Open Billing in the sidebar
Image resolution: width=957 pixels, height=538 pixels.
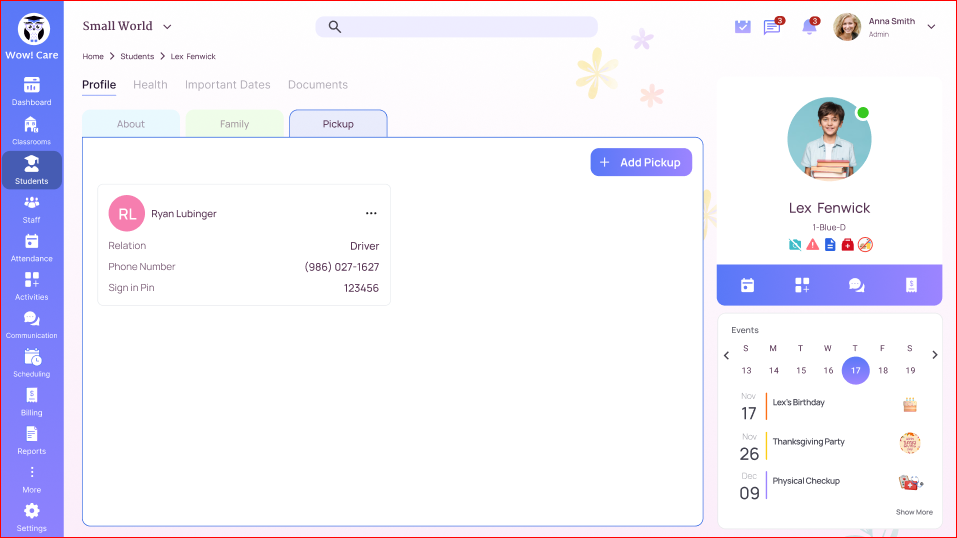[x=31, y=401]
